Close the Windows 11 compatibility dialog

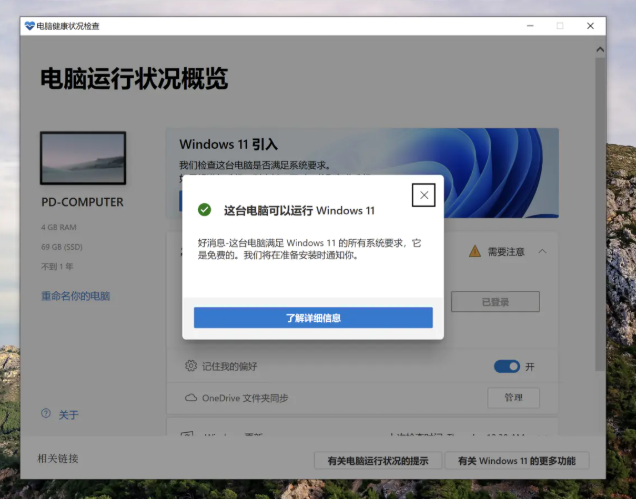(423, 195)
